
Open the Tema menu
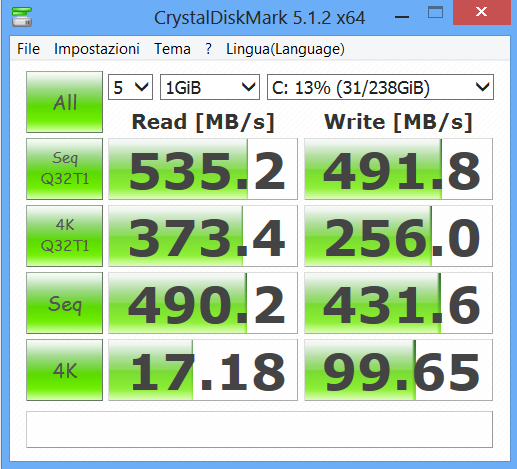pos(172,49)
